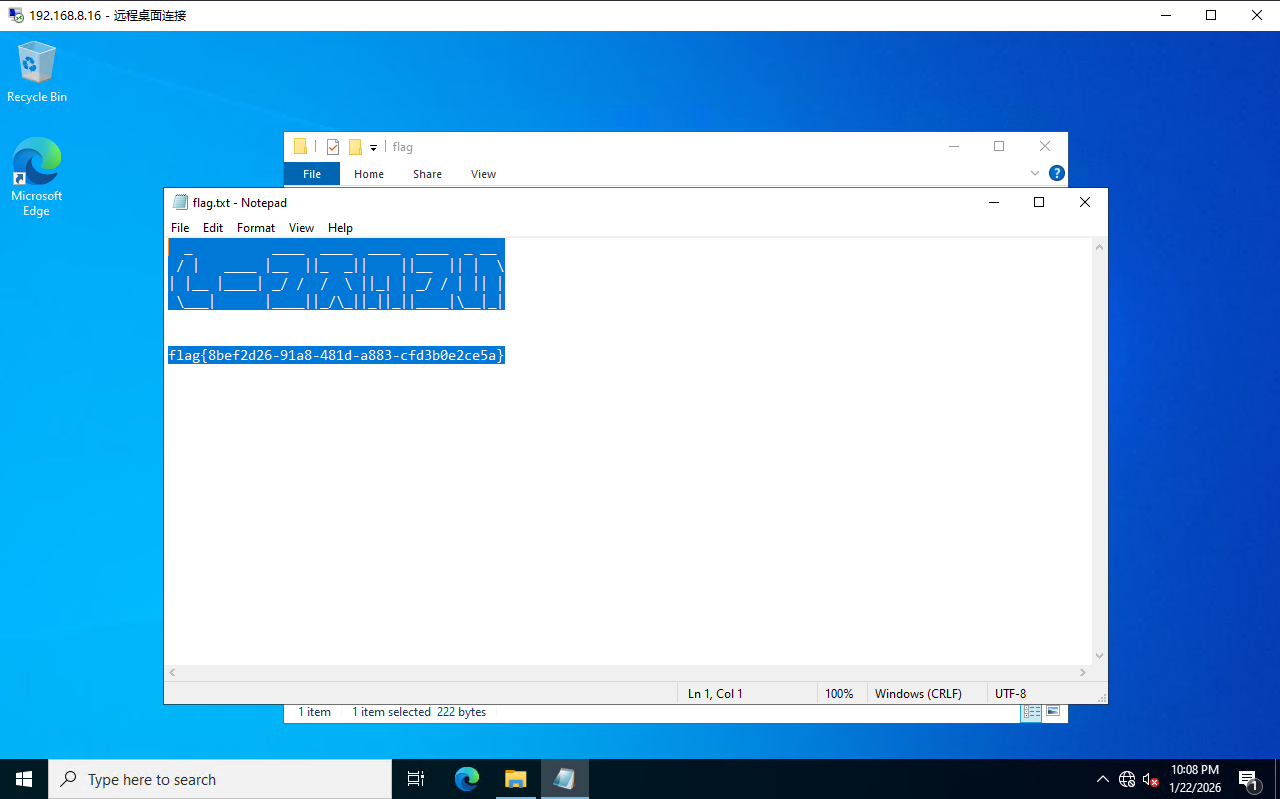Open Task View from the taskbar
1280x799 pixels.
point(416,779)
